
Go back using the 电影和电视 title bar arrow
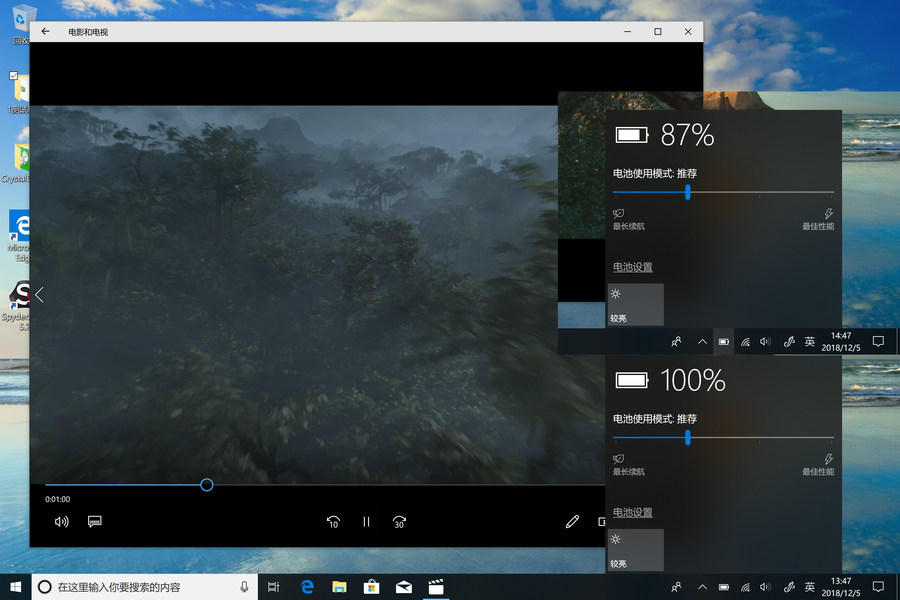tap(45, 32)
